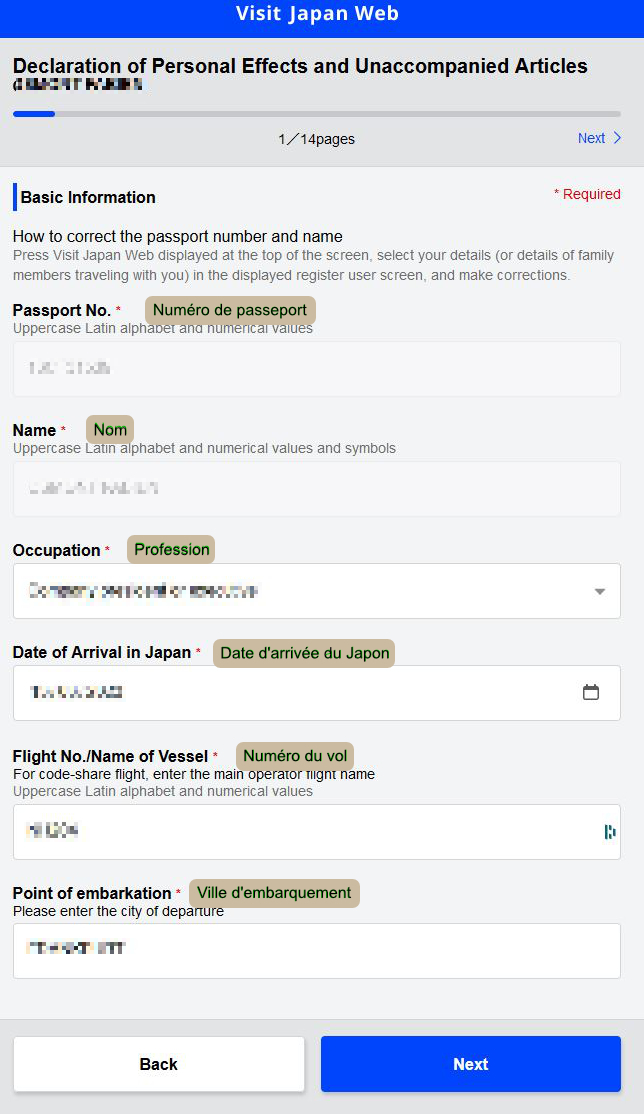Click the 'Profession' translation label

[171, 549]
